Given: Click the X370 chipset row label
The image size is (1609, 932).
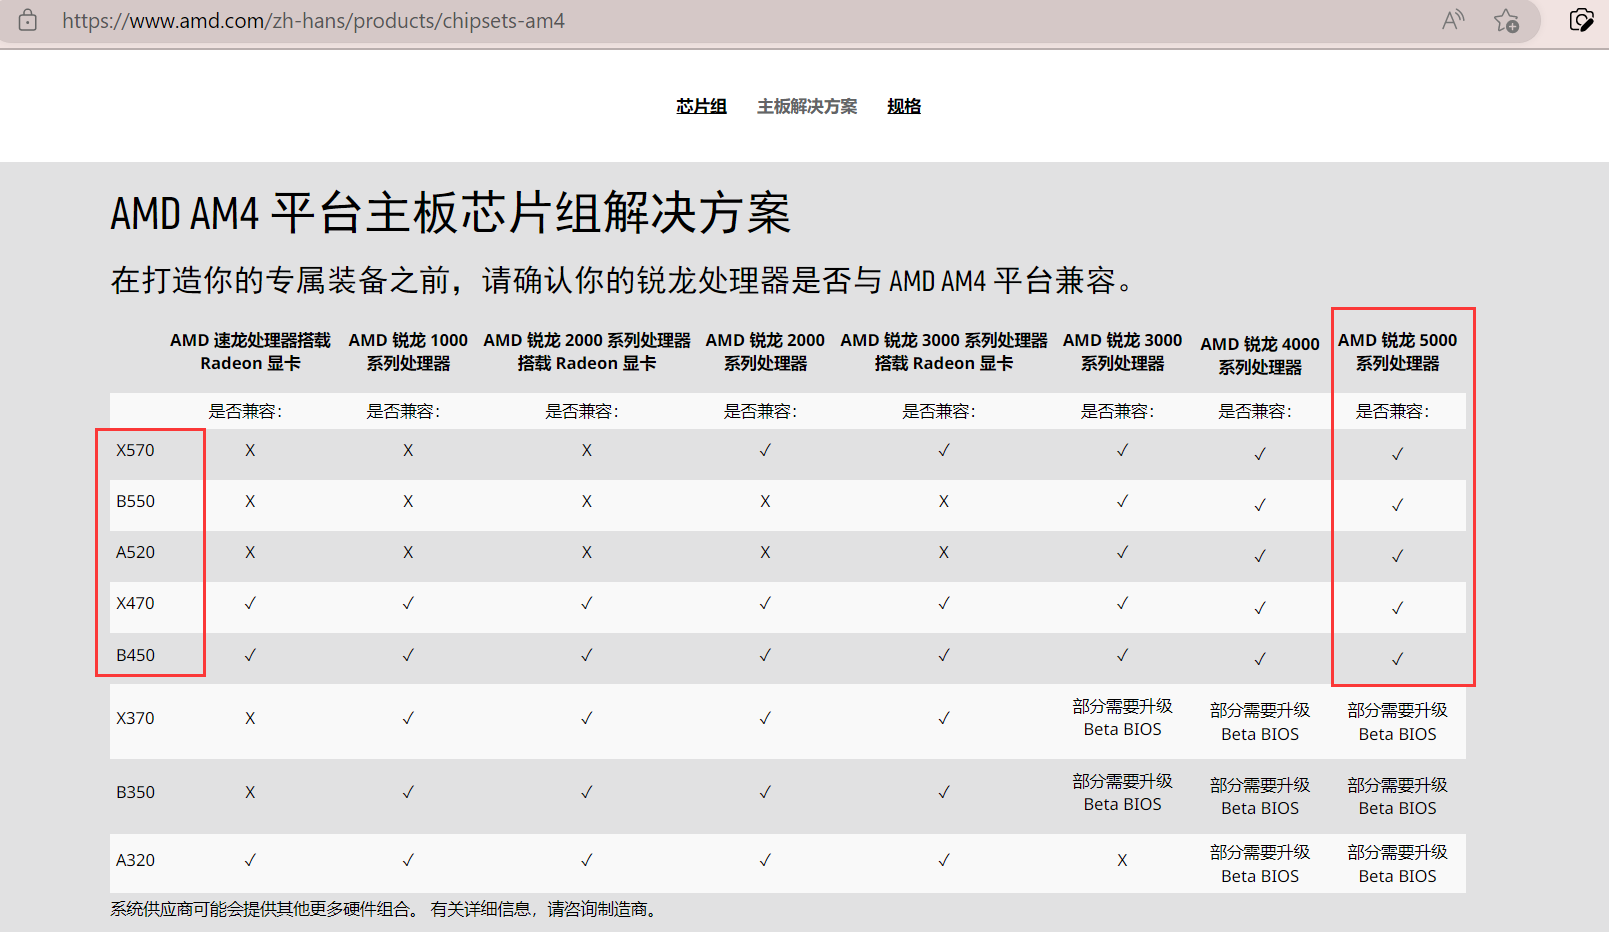Looking at the screenshot, I should tap(135, 718).
